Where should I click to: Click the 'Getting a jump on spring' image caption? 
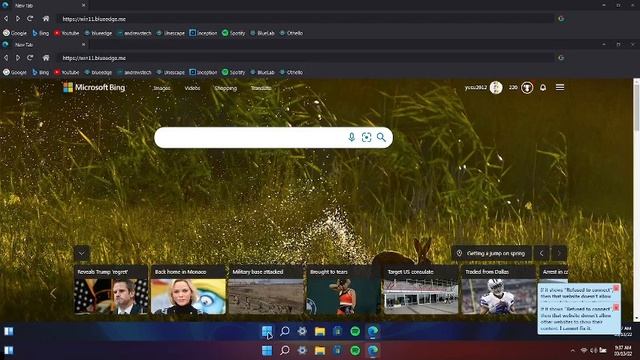click(x=492, y=253)
